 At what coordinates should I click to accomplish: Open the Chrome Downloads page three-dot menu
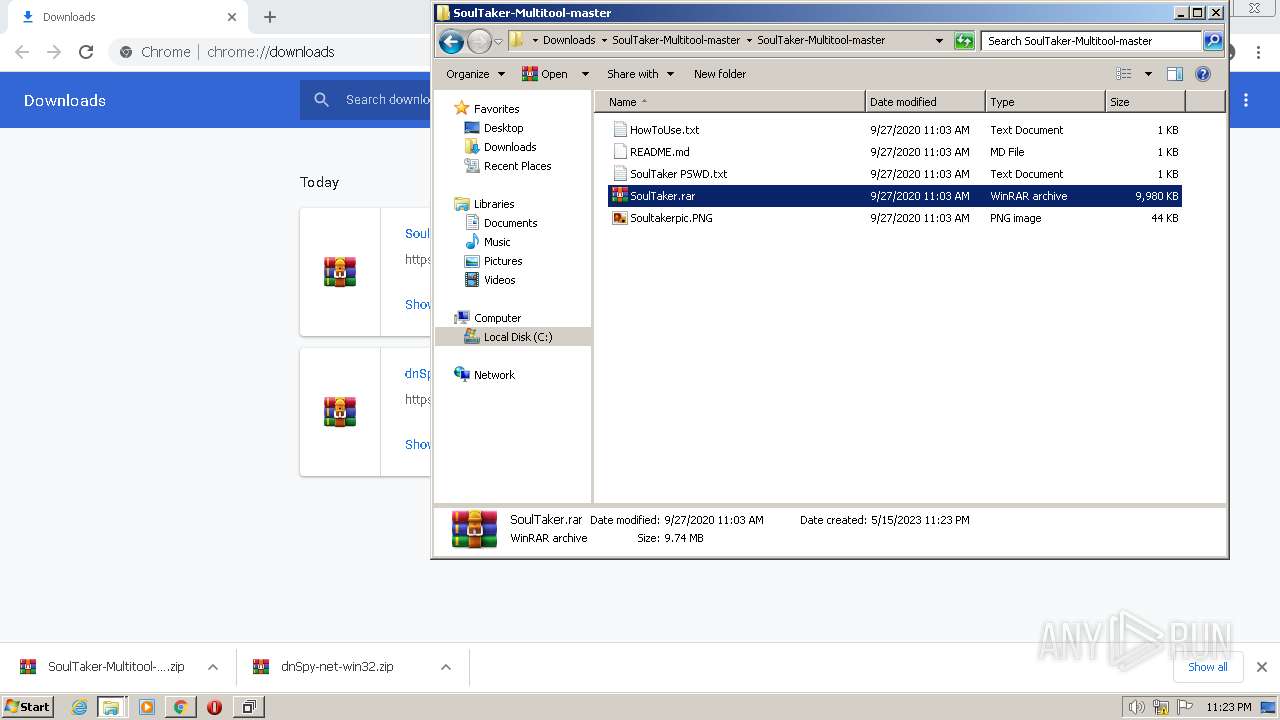[x=1246, y=100]
